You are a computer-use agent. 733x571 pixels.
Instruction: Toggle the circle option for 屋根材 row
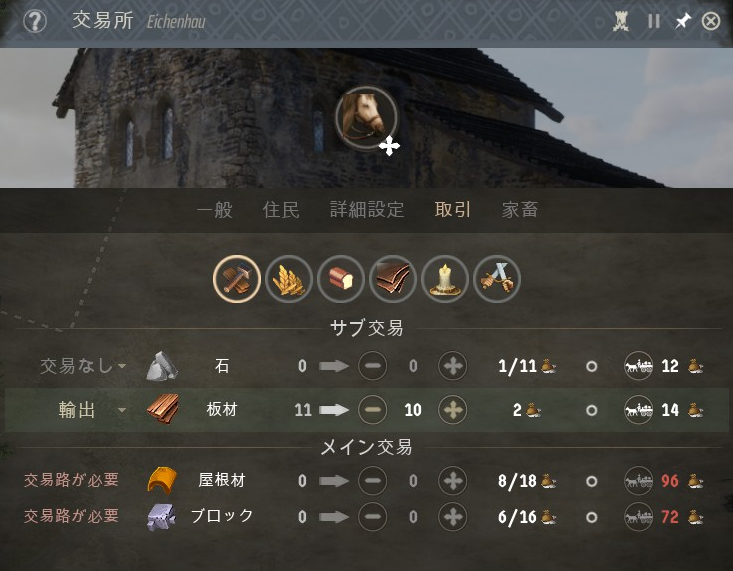tap(591, 481)
